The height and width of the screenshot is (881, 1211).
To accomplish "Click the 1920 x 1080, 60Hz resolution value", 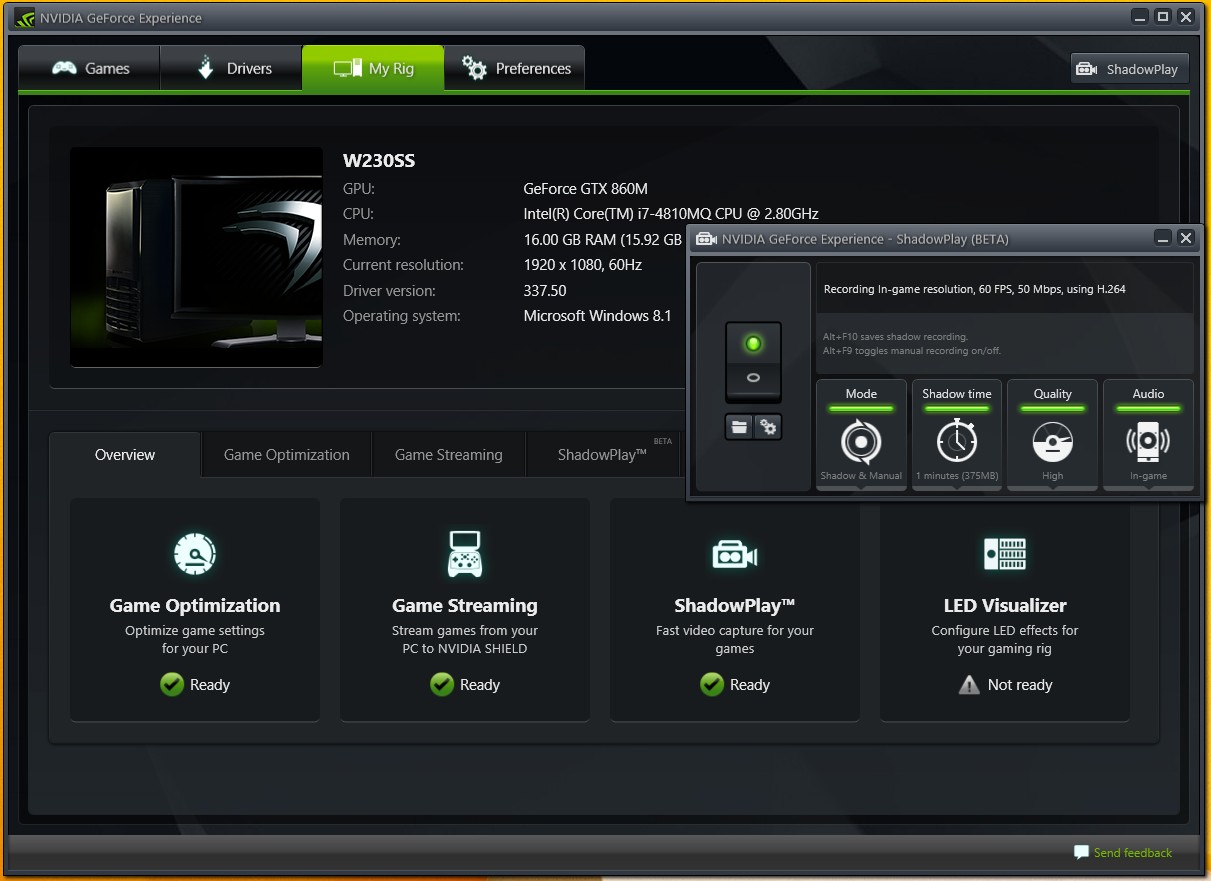I will tap(583, 265).
